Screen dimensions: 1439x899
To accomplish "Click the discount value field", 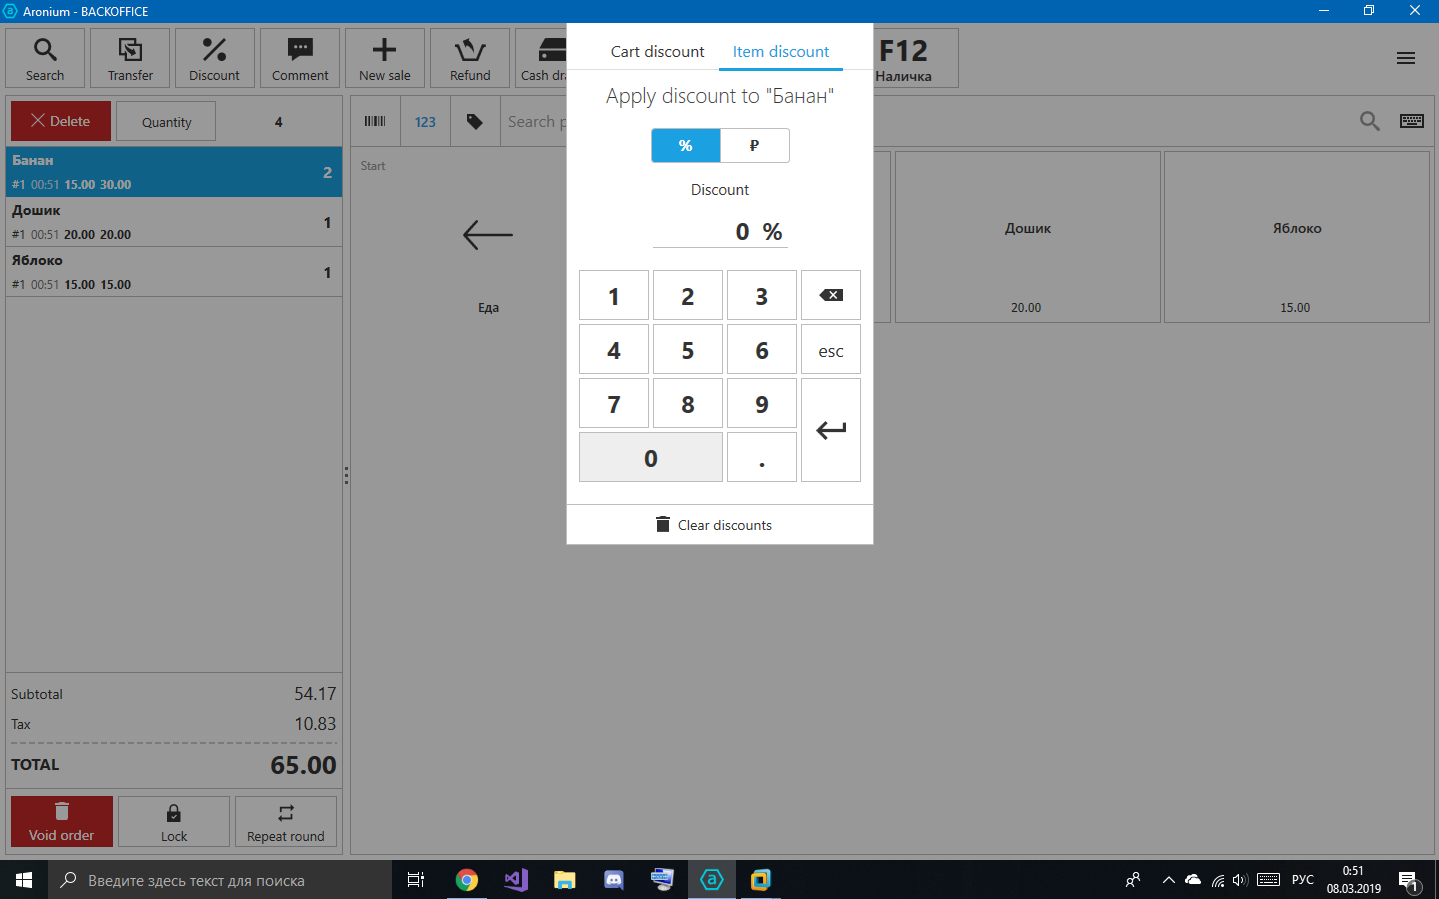I will [720, 232].
